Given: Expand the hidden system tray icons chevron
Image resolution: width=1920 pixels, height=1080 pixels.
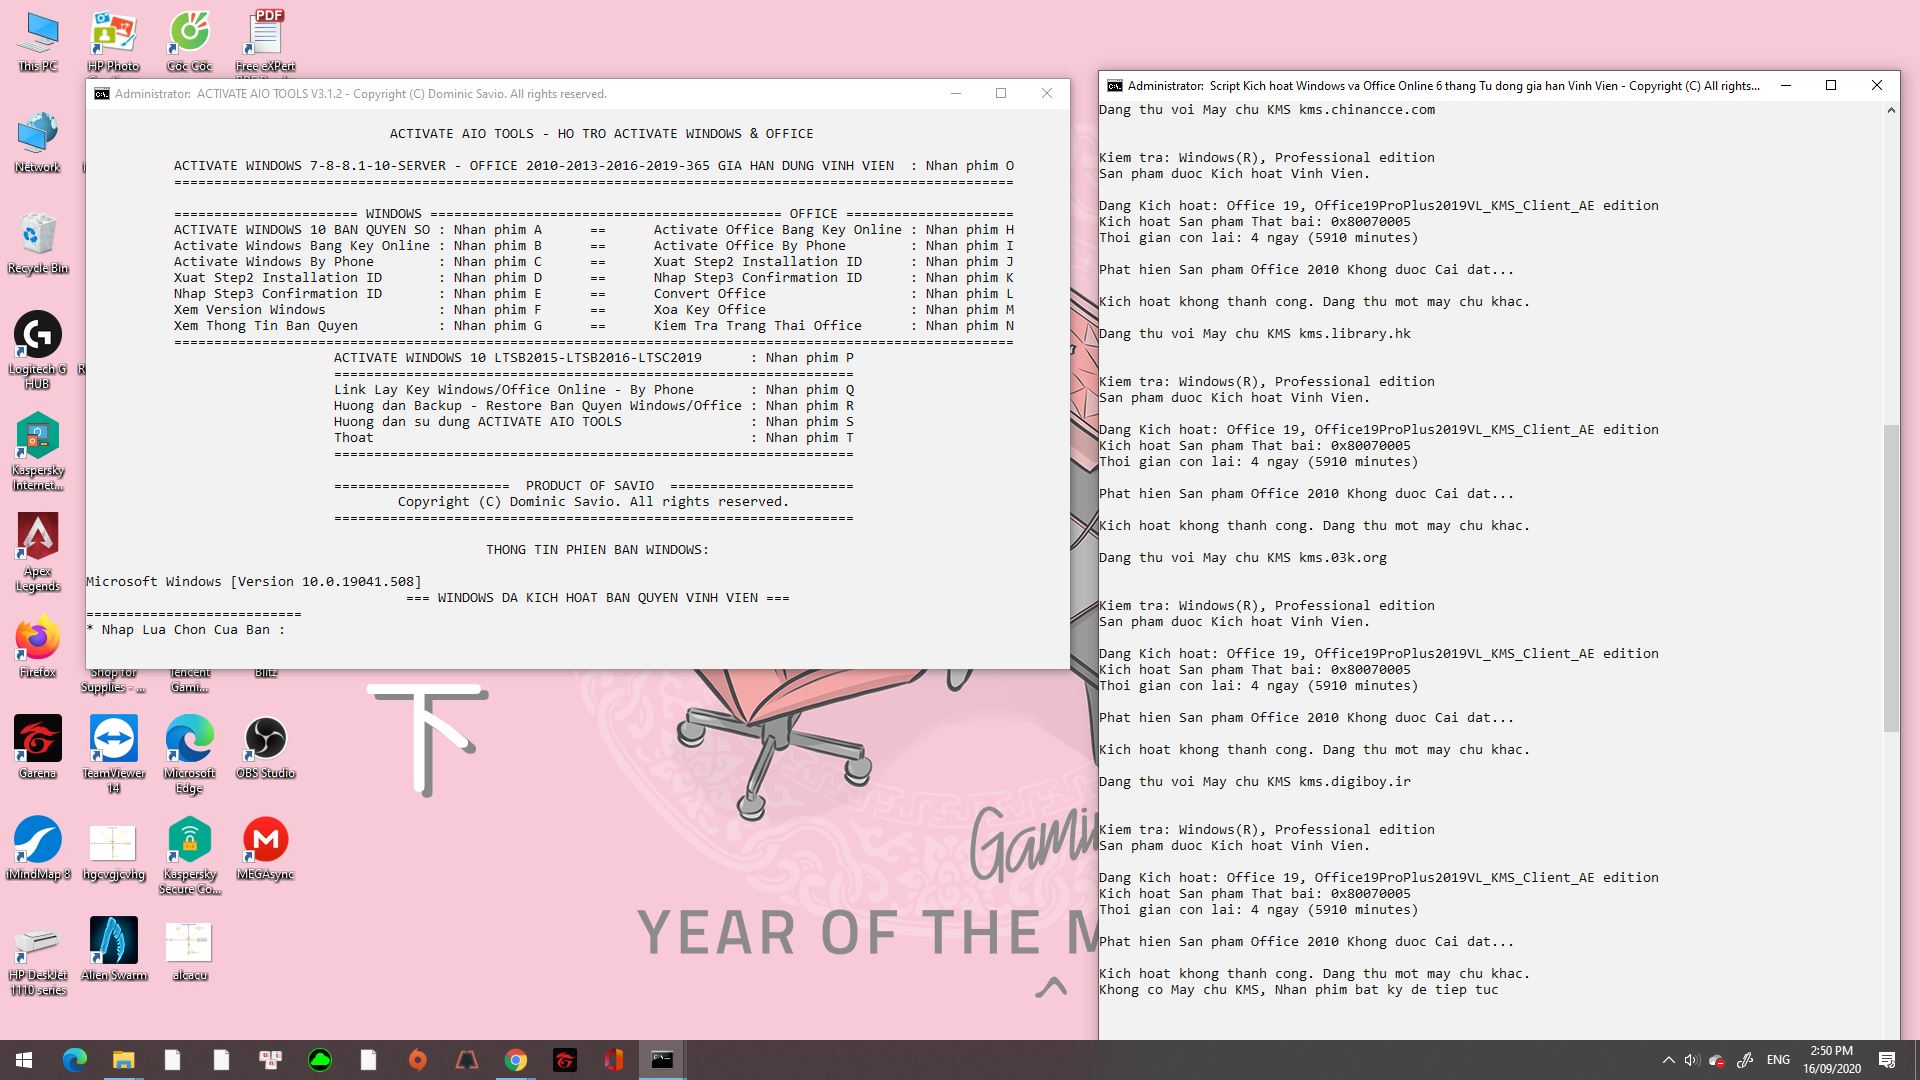Looking at the screenshot, I should [1667, 1060].
